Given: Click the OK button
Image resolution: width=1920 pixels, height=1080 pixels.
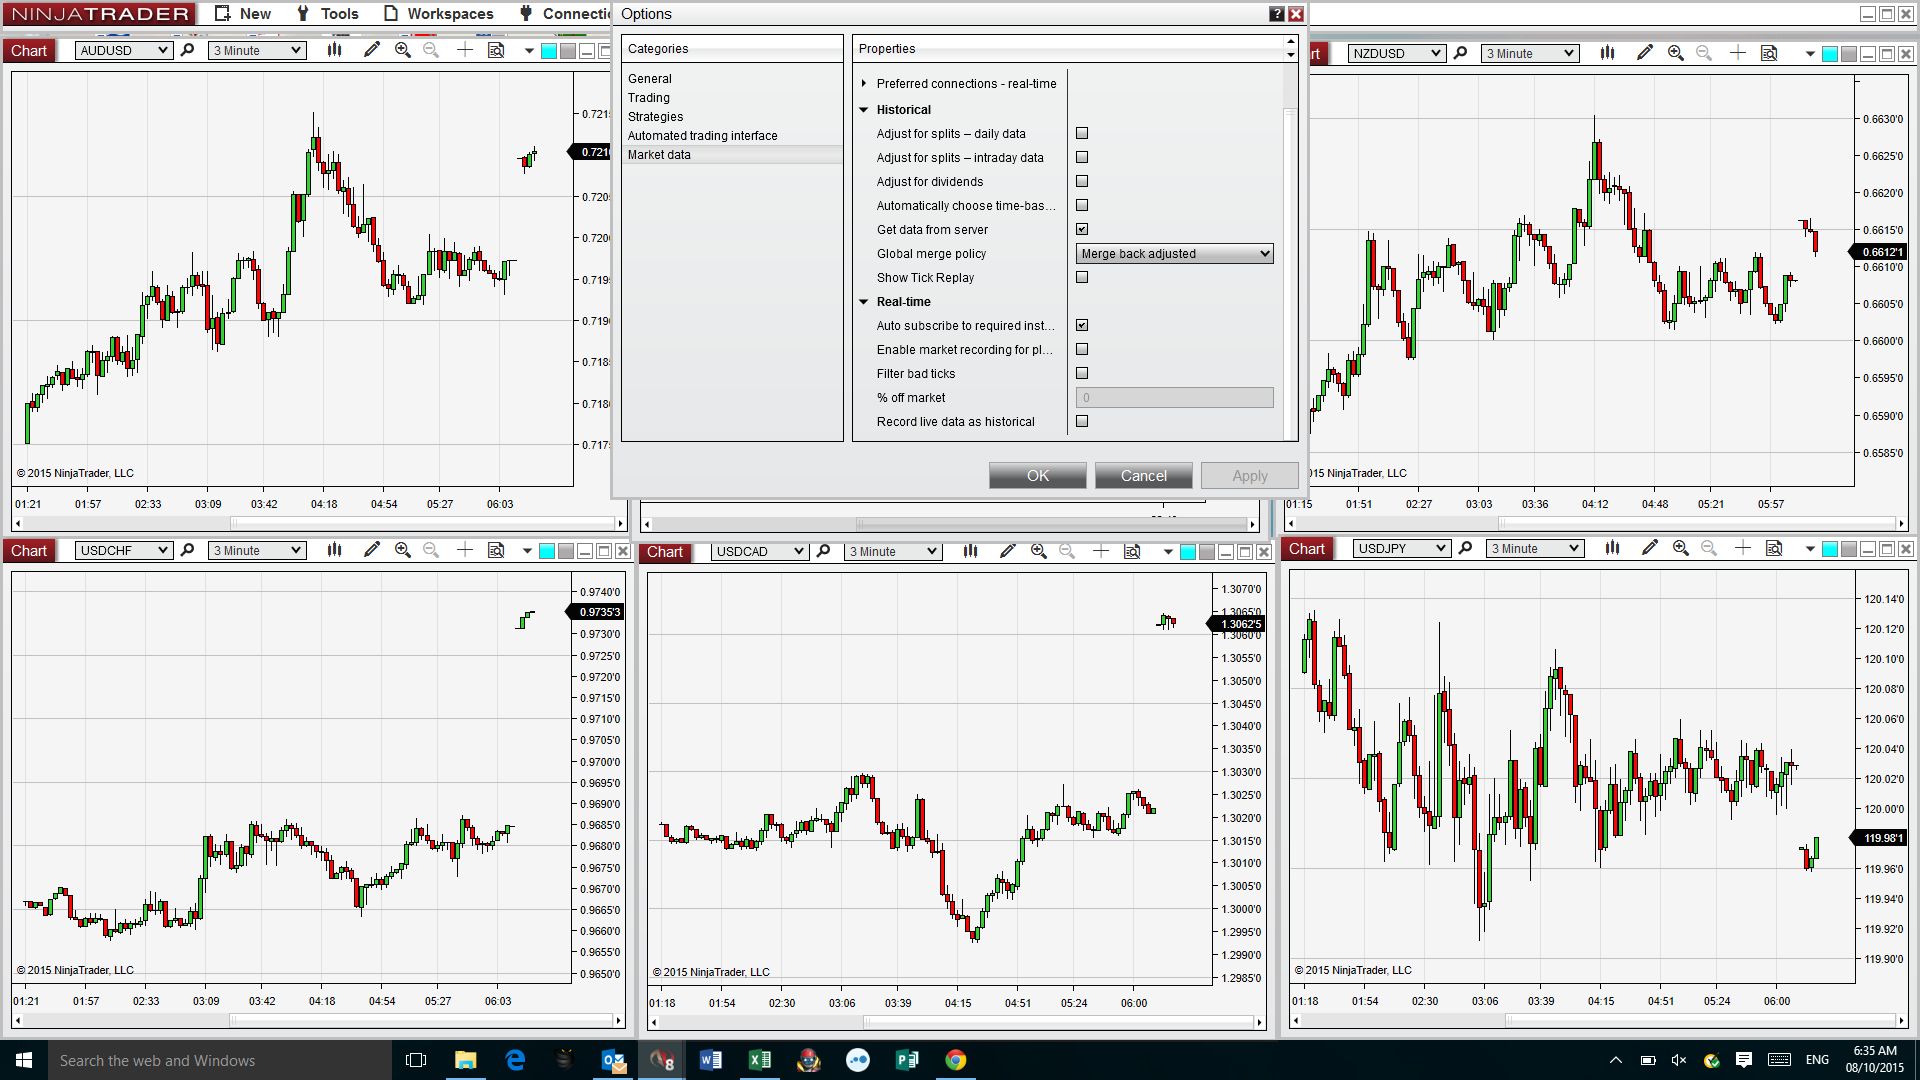Looking at the screenshot, I should 1037,475.
